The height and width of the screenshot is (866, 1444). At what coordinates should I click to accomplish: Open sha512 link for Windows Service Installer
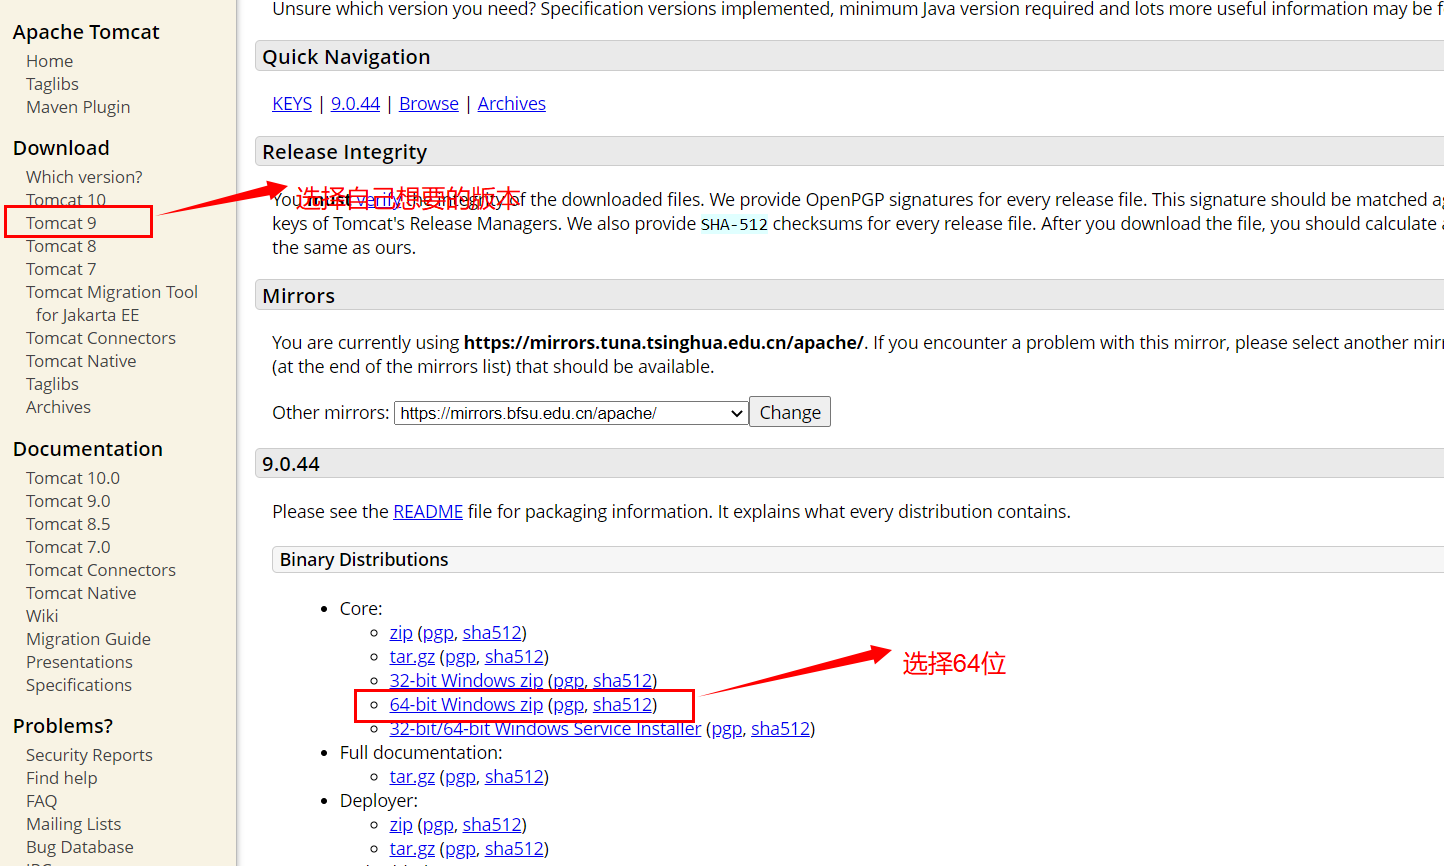(780, 729)
